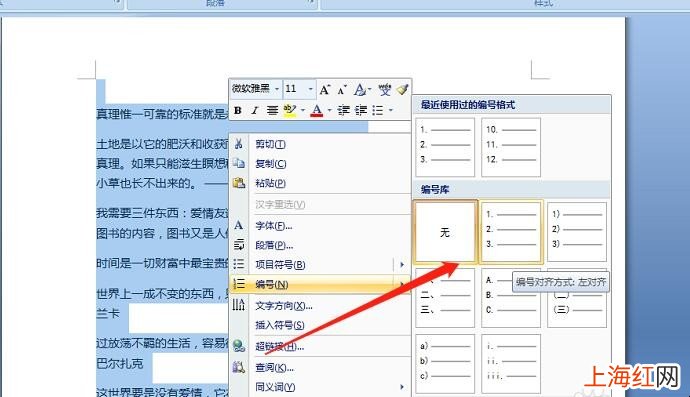
Task: Click the grow font icon
Action: [x=325, y=90]
